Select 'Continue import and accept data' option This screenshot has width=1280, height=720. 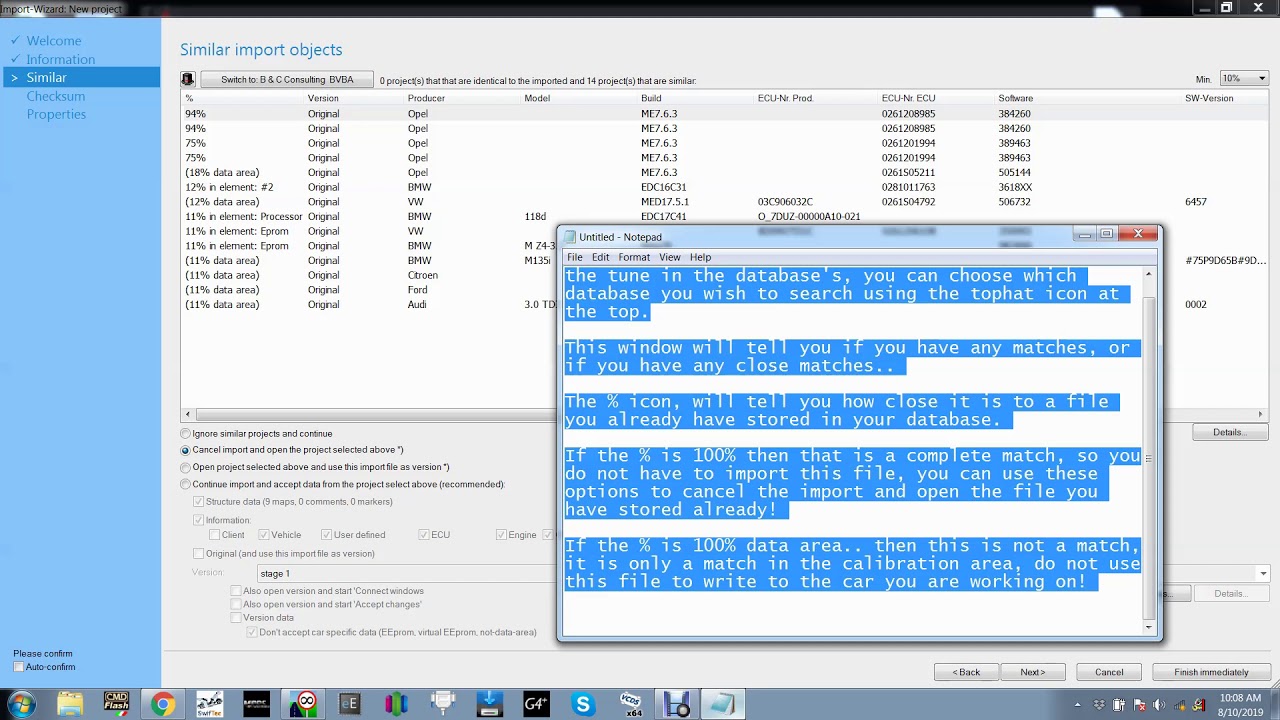coord(343,484)
